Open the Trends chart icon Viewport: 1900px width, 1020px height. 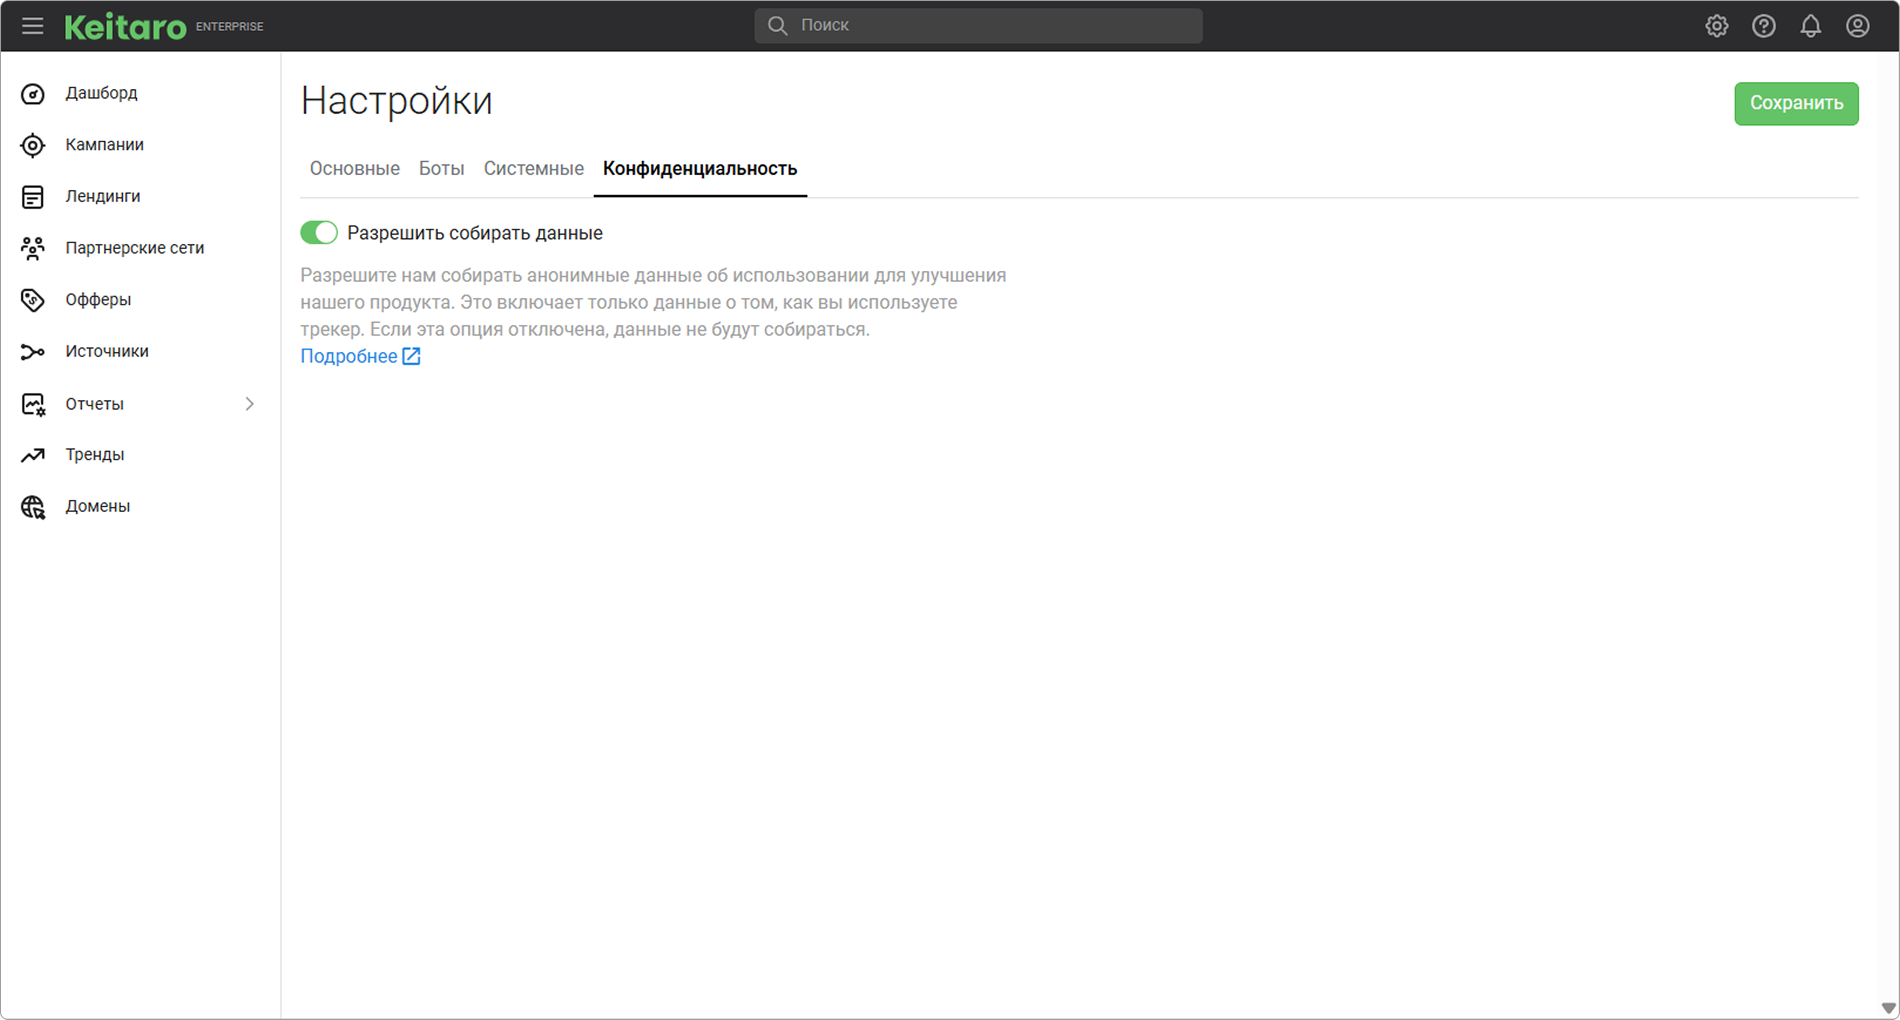point(33,455)
